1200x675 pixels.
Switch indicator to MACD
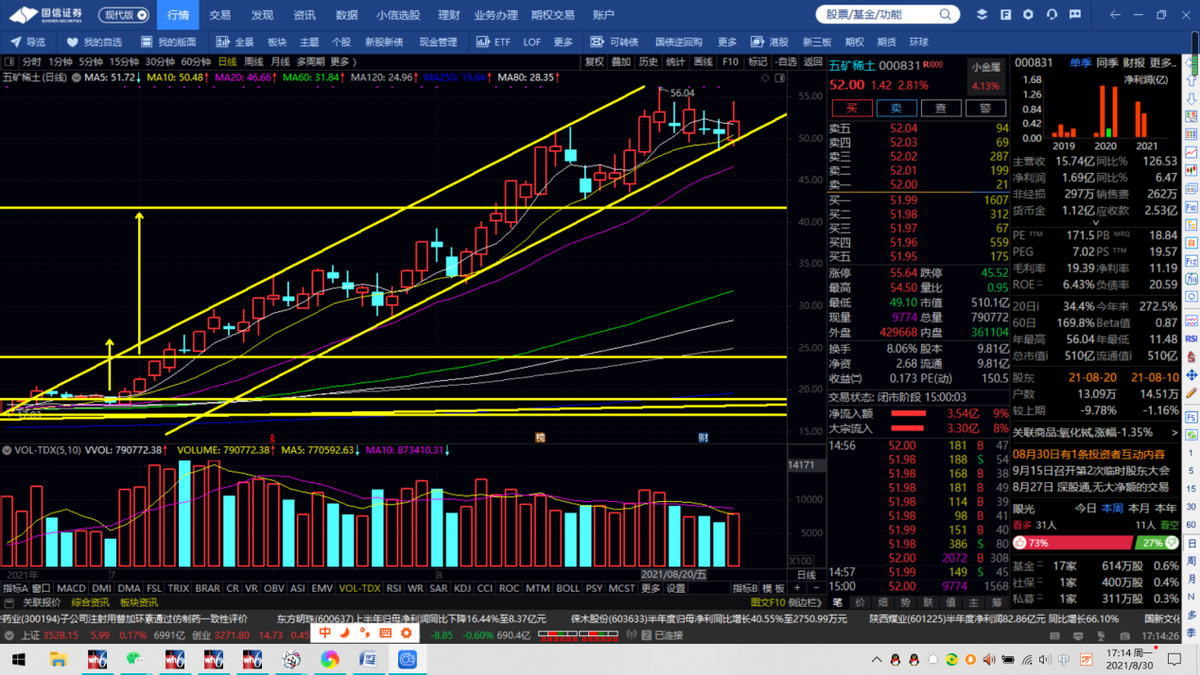coord(71,589)
